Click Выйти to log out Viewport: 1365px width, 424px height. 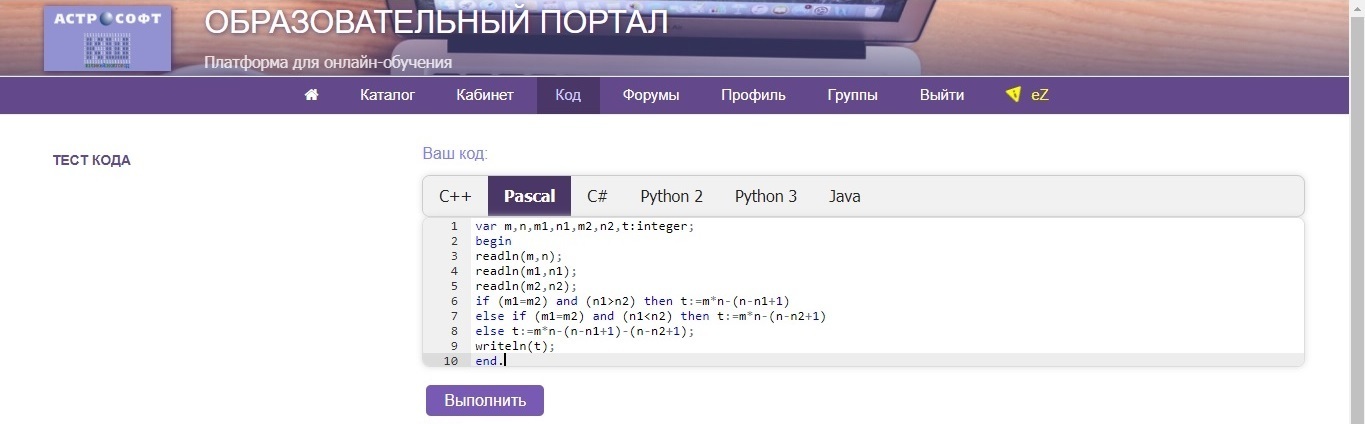[942, 95]
